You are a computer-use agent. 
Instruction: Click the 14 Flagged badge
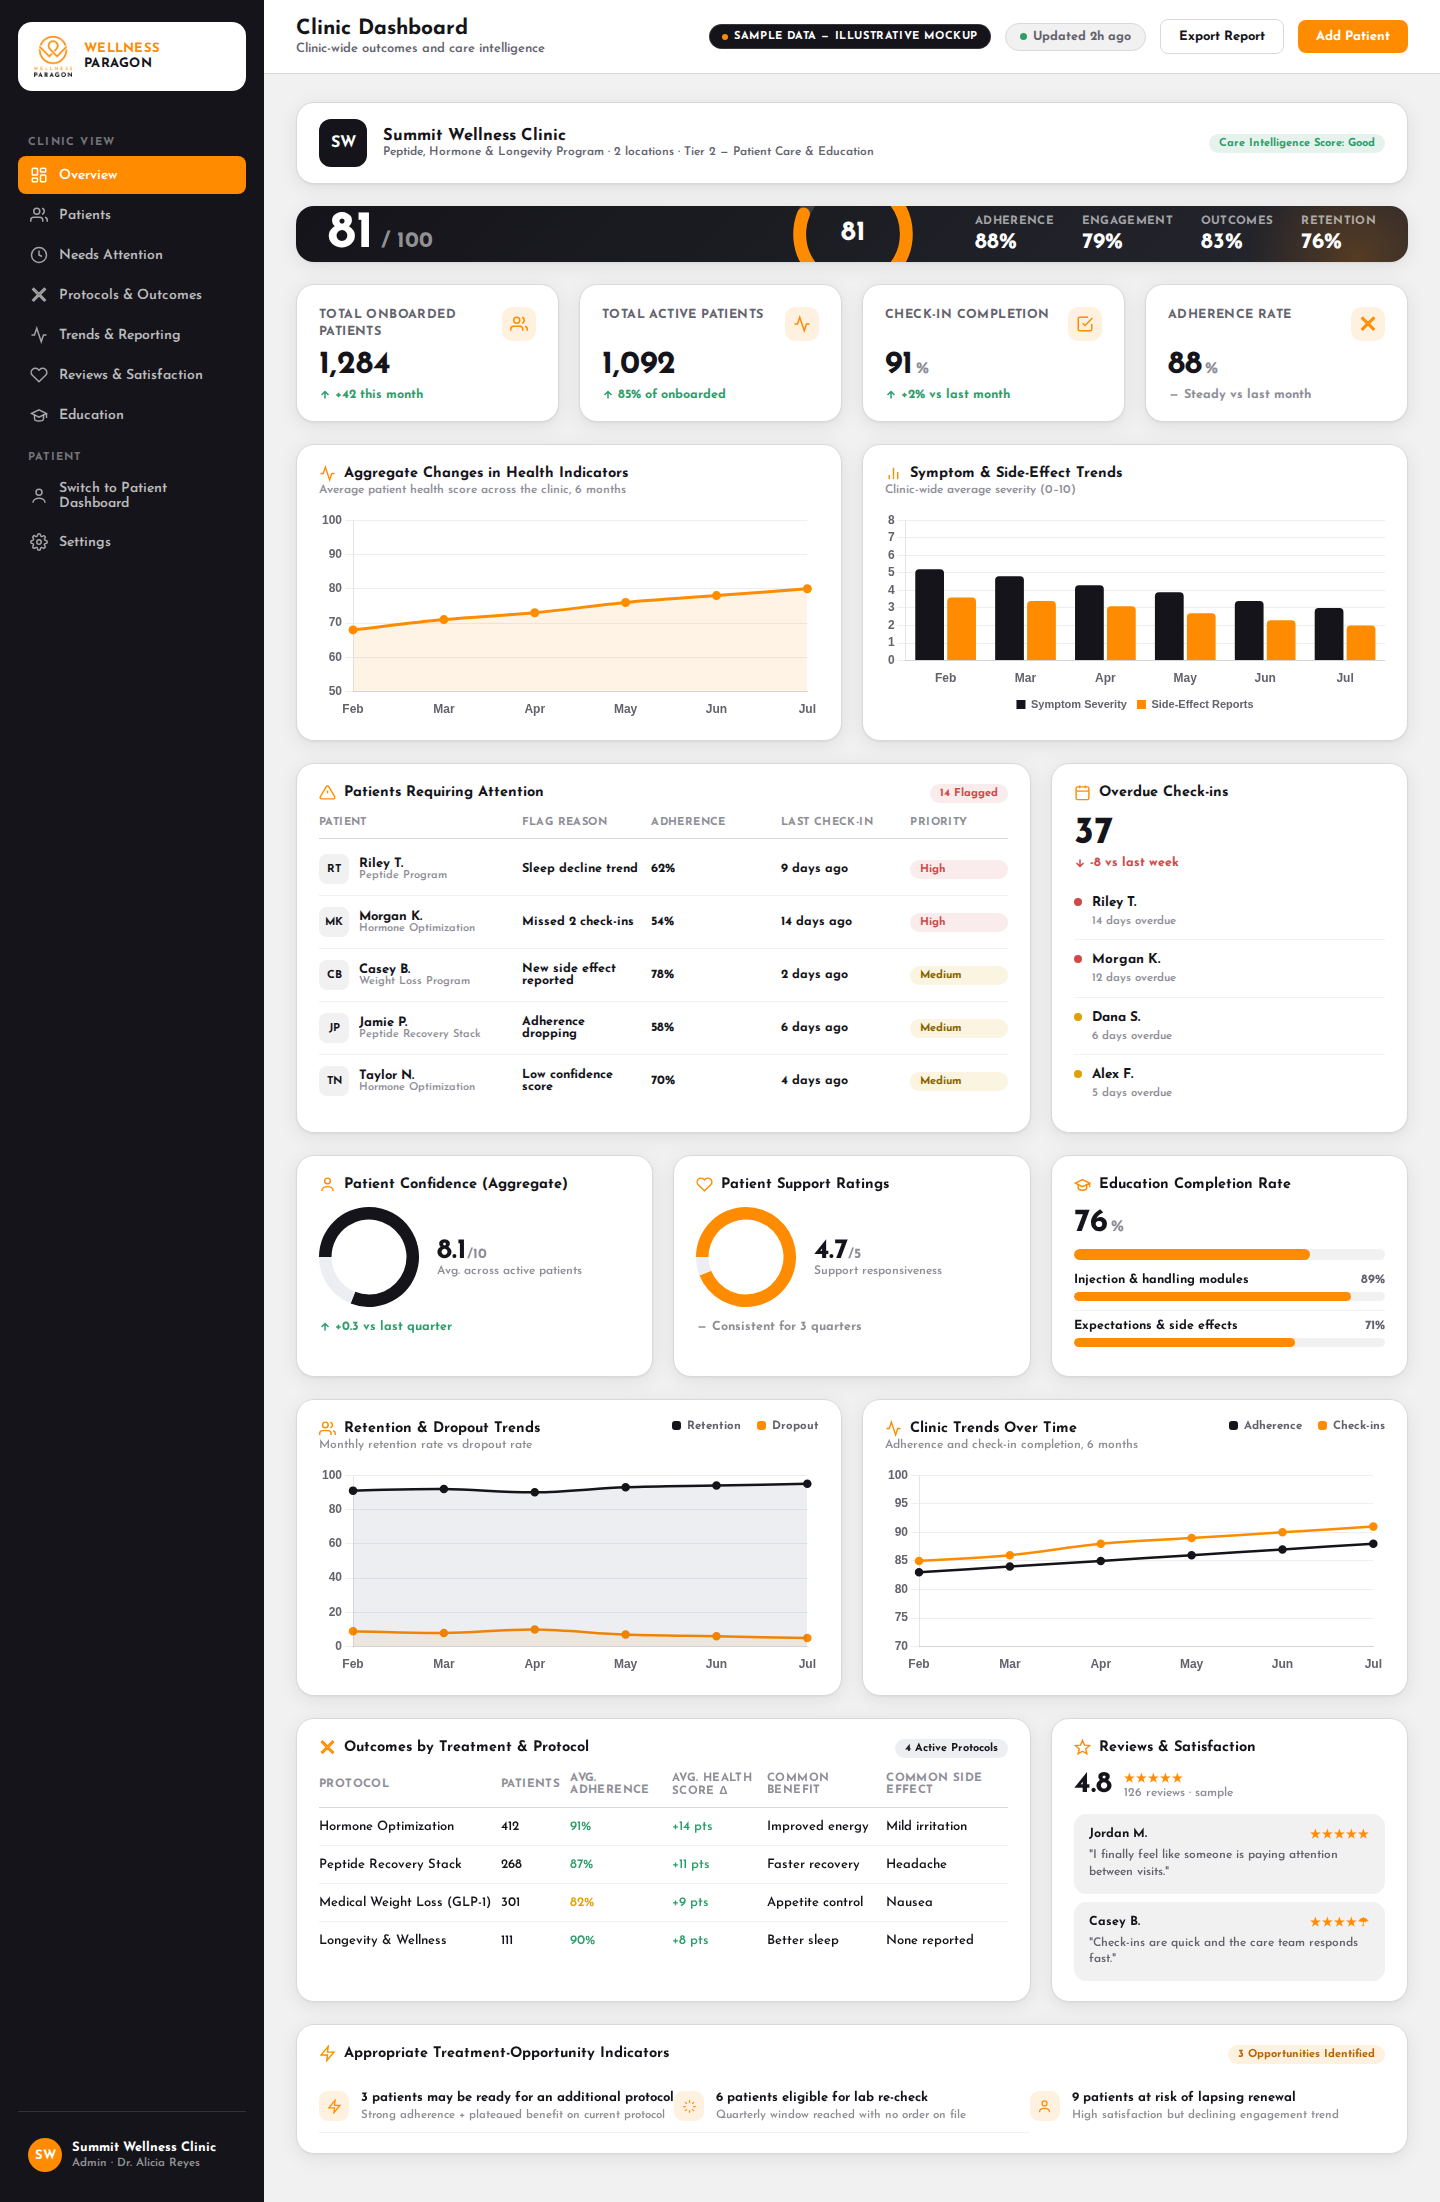click(968, 793)
